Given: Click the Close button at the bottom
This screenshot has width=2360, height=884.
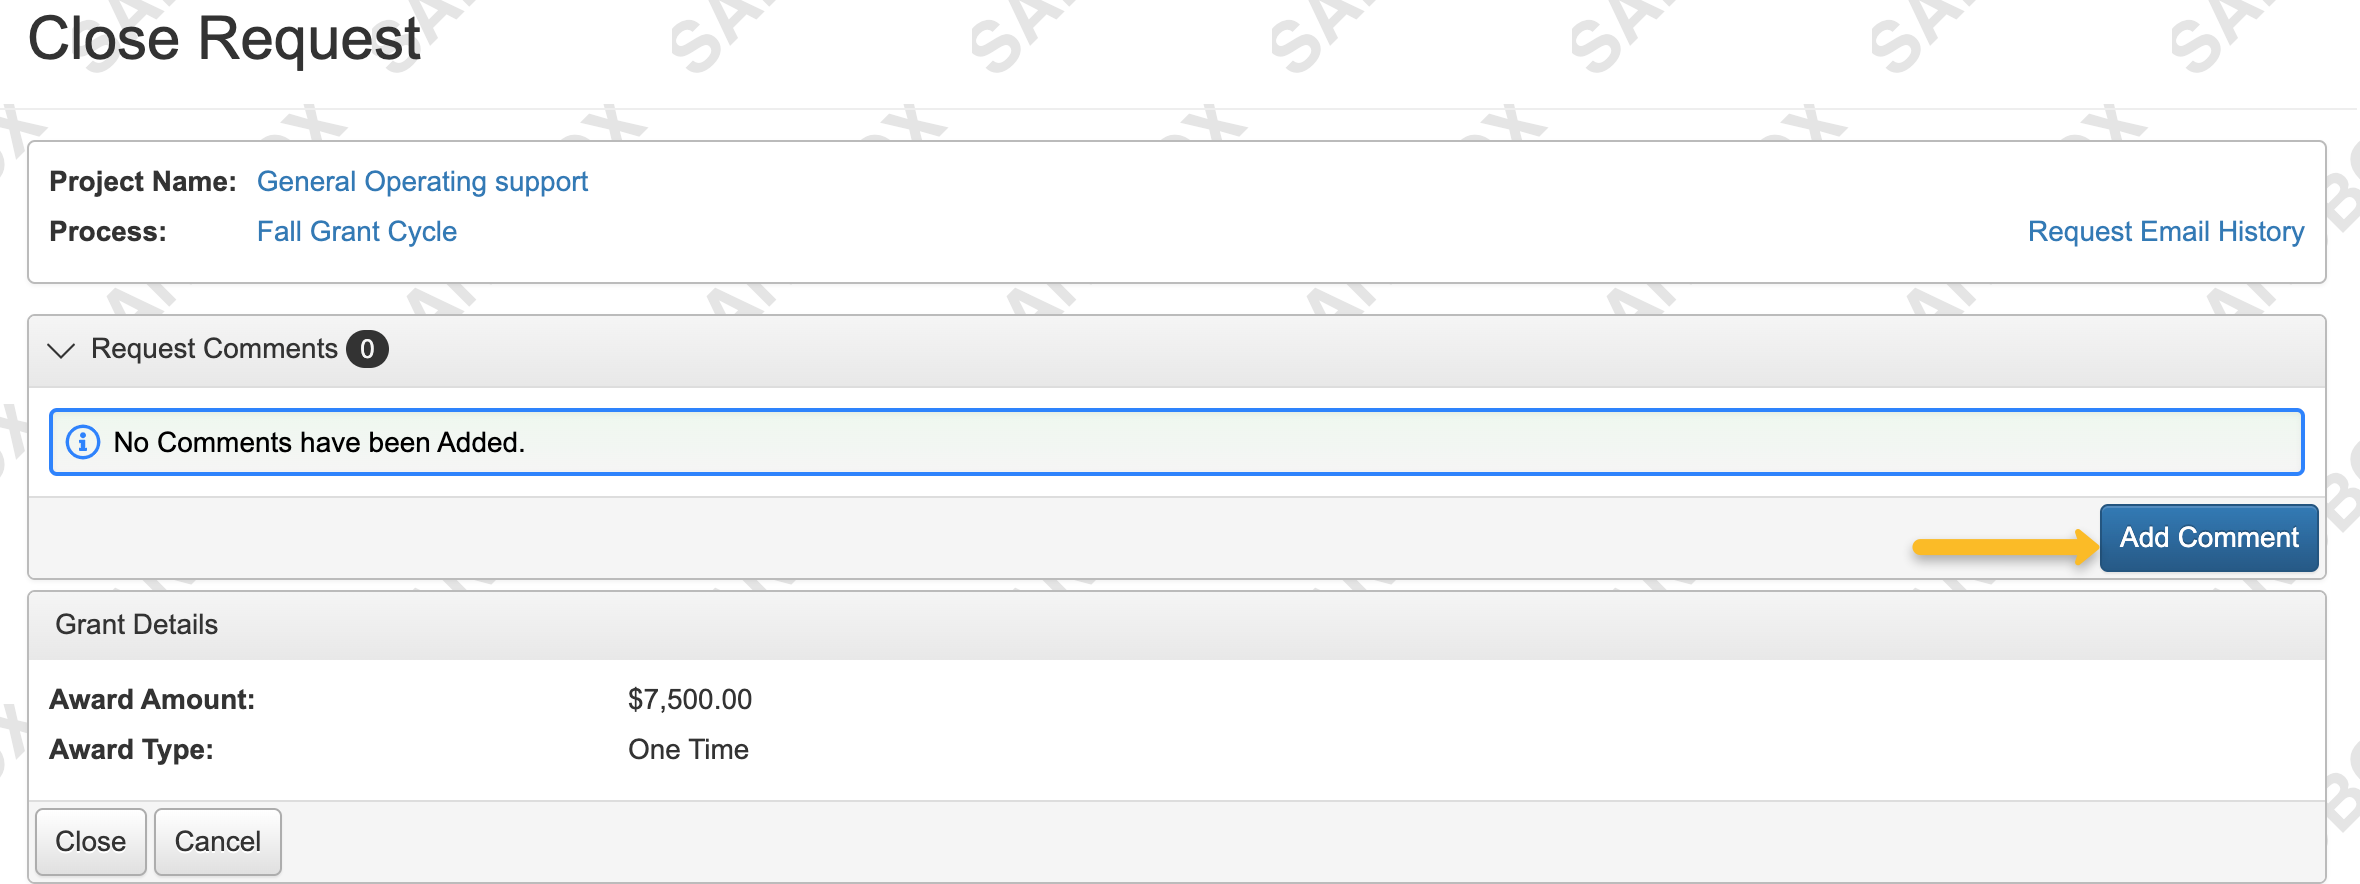Looking at the screenshot, I should point(91,841).
